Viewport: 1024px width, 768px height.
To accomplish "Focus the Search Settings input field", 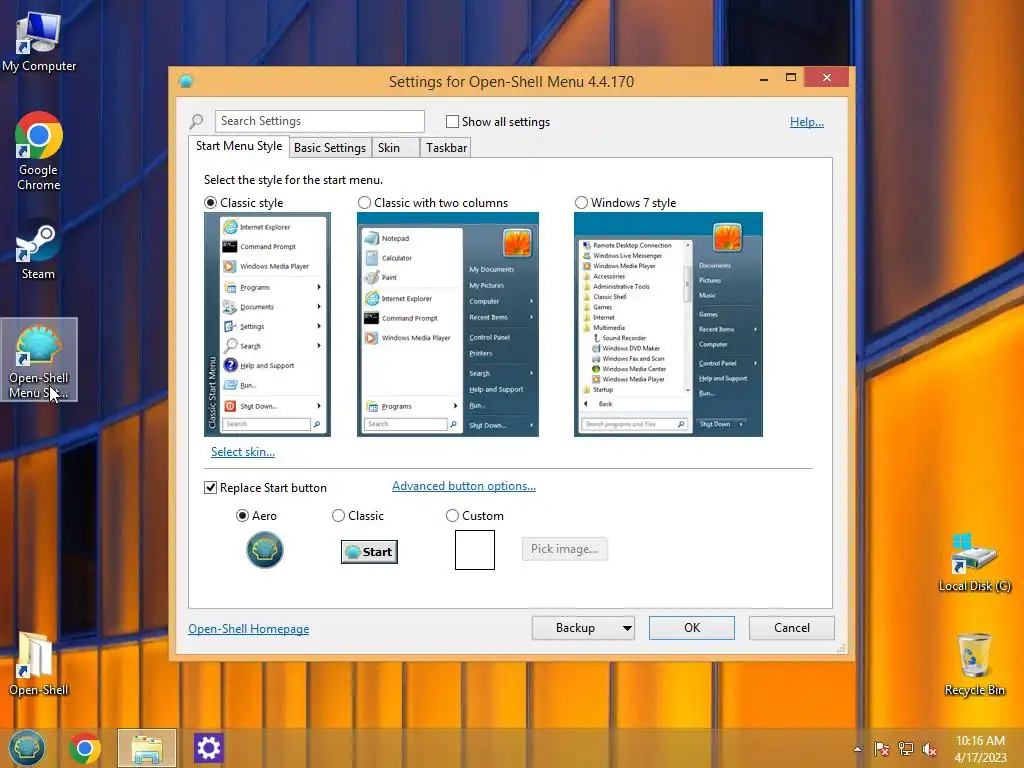I will [x=319, y=121].
